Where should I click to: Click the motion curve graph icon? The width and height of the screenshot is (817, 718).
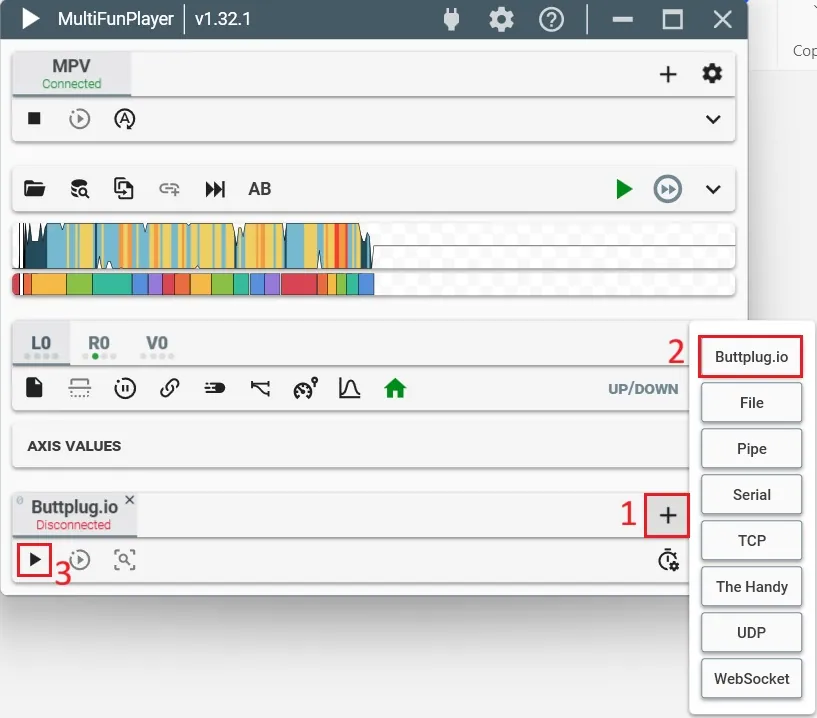pyautogui.click(x=349, y=388)
